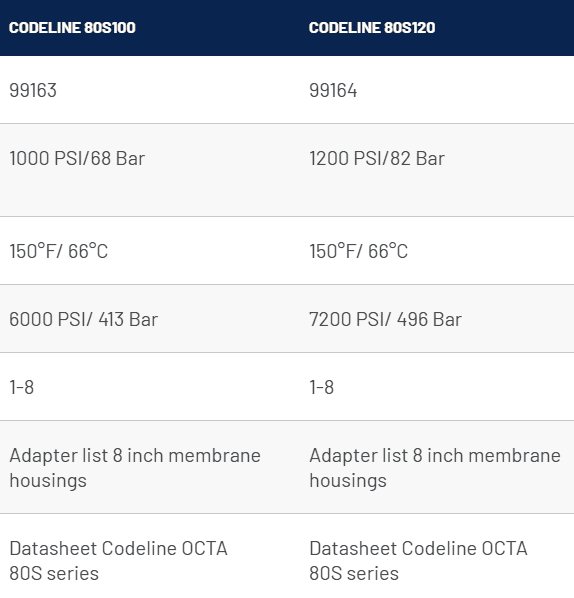Click the 6000 PSI/ 413 Bar value
This screenshot has height=598, width=574.
coord(84,320)
